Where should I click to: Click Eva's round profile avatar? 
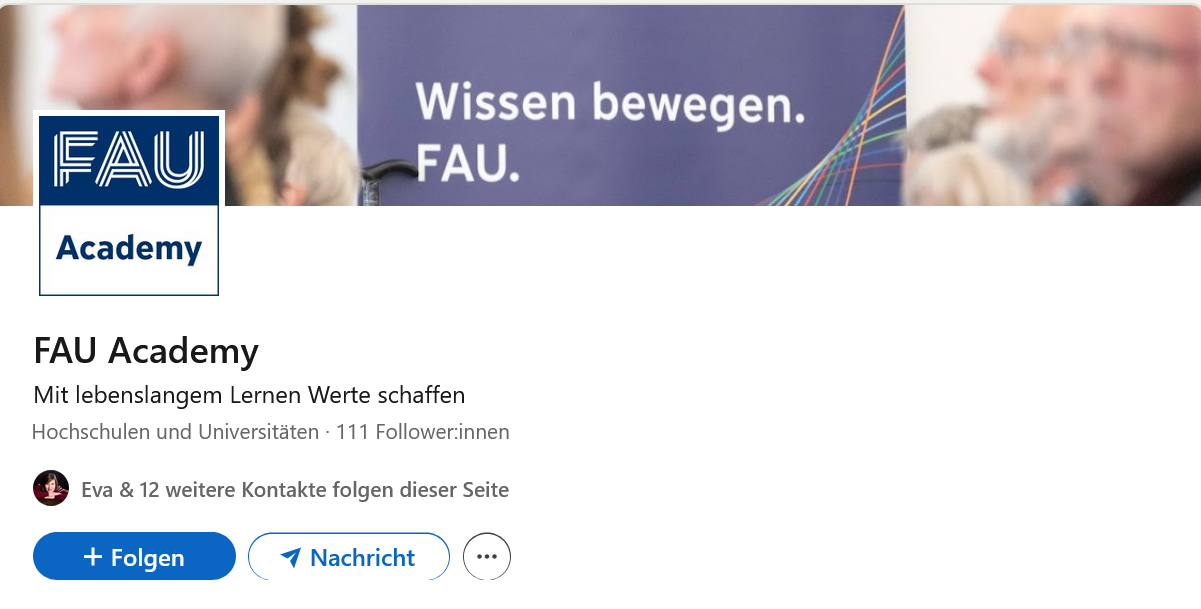(x=51, y=488)
